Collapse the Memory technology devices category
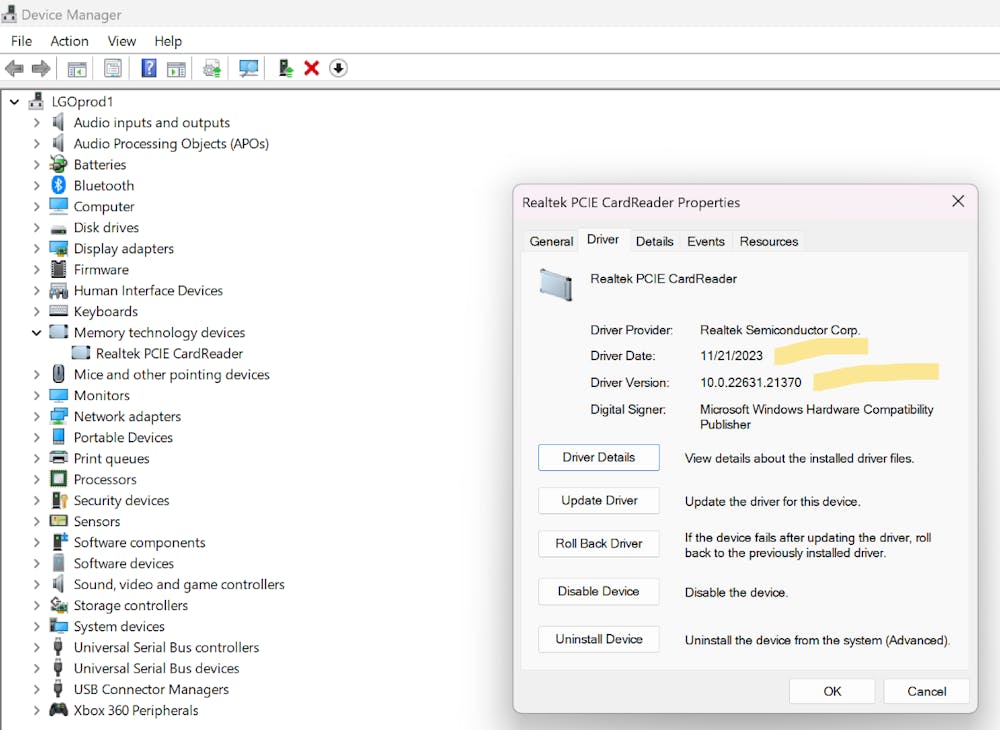The width and height of the screenshot is (1000, 730). click(36, 332)
